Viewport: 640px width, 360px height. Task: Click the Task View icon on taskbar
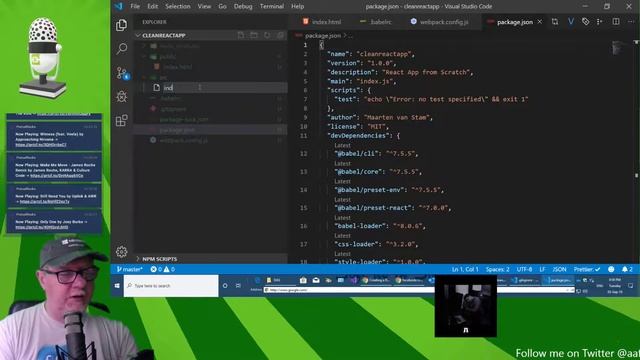[238, 286]
